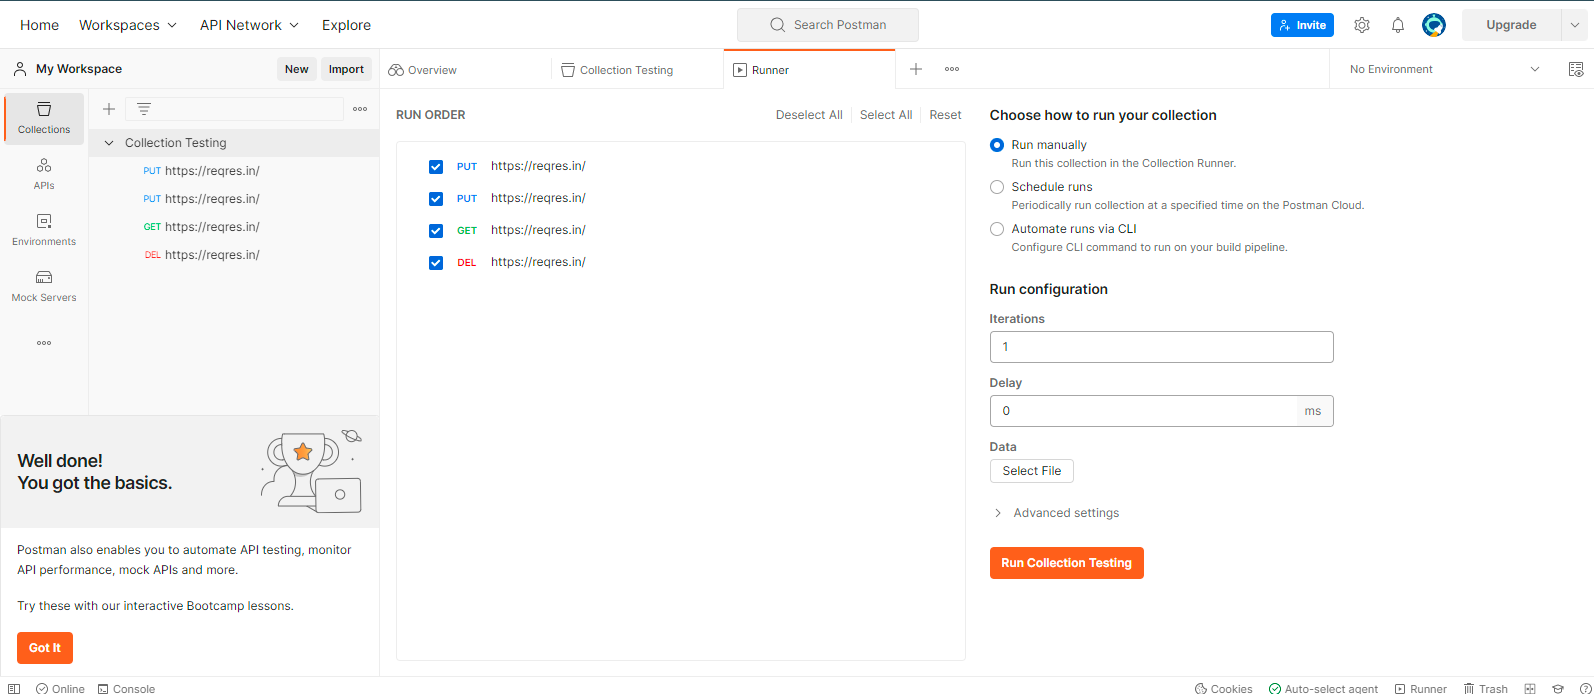
Task: Click Deselect All in run order
Action: tap(809, 115)
